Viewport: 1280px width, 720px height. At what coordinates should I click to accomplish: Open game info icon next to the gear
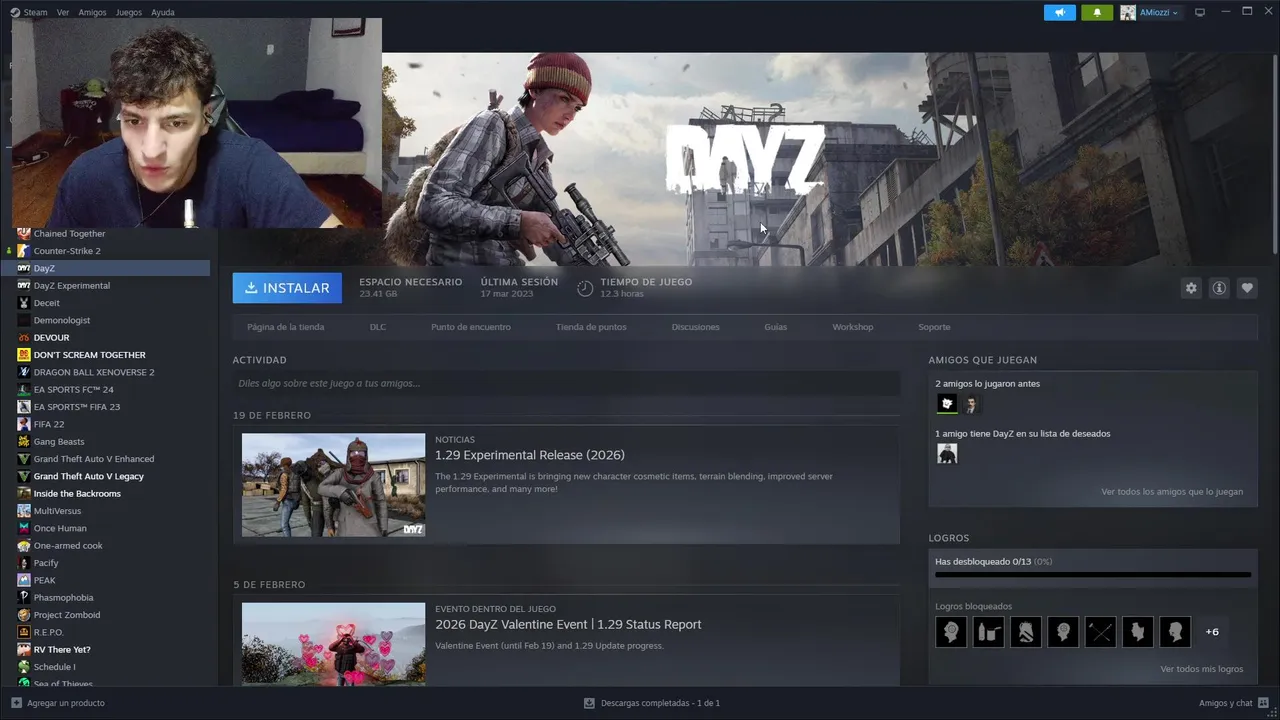tap(1219, 288)
